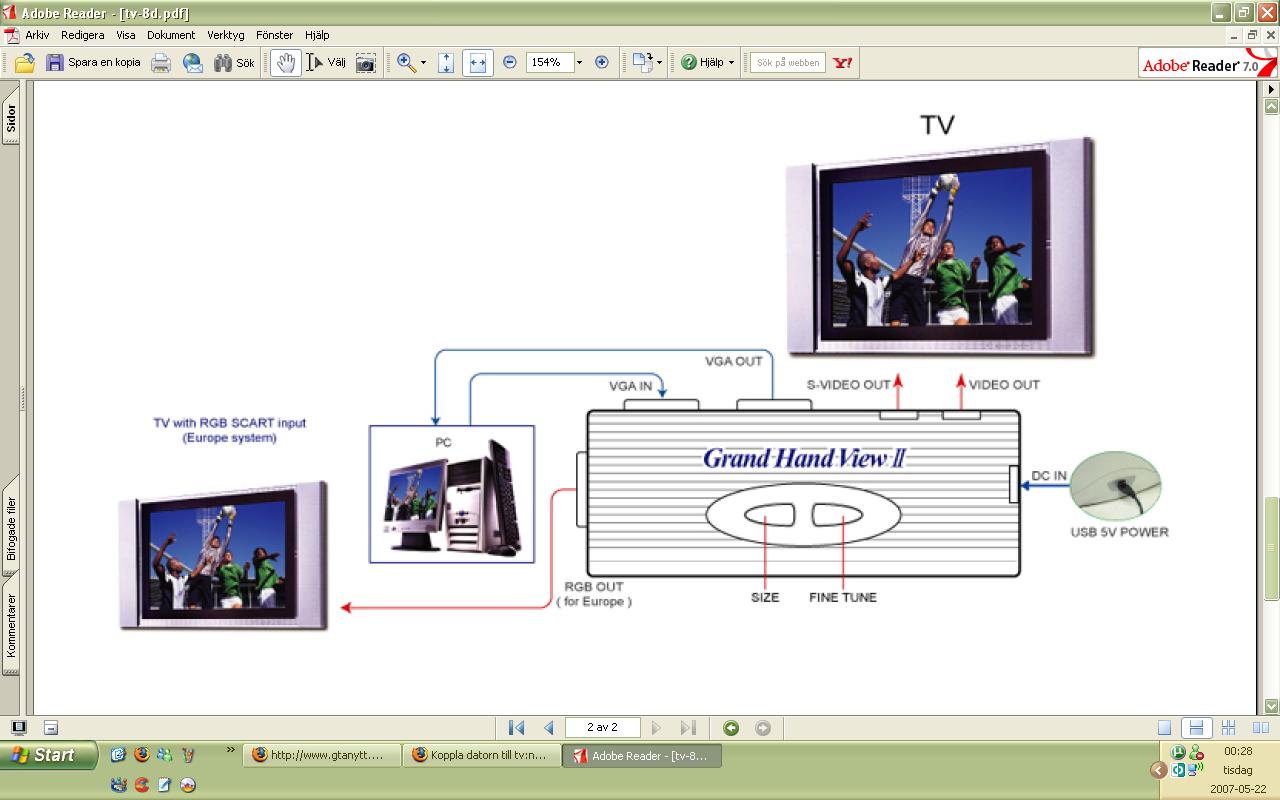
Task: Go to the previous page
Action: 549,728
